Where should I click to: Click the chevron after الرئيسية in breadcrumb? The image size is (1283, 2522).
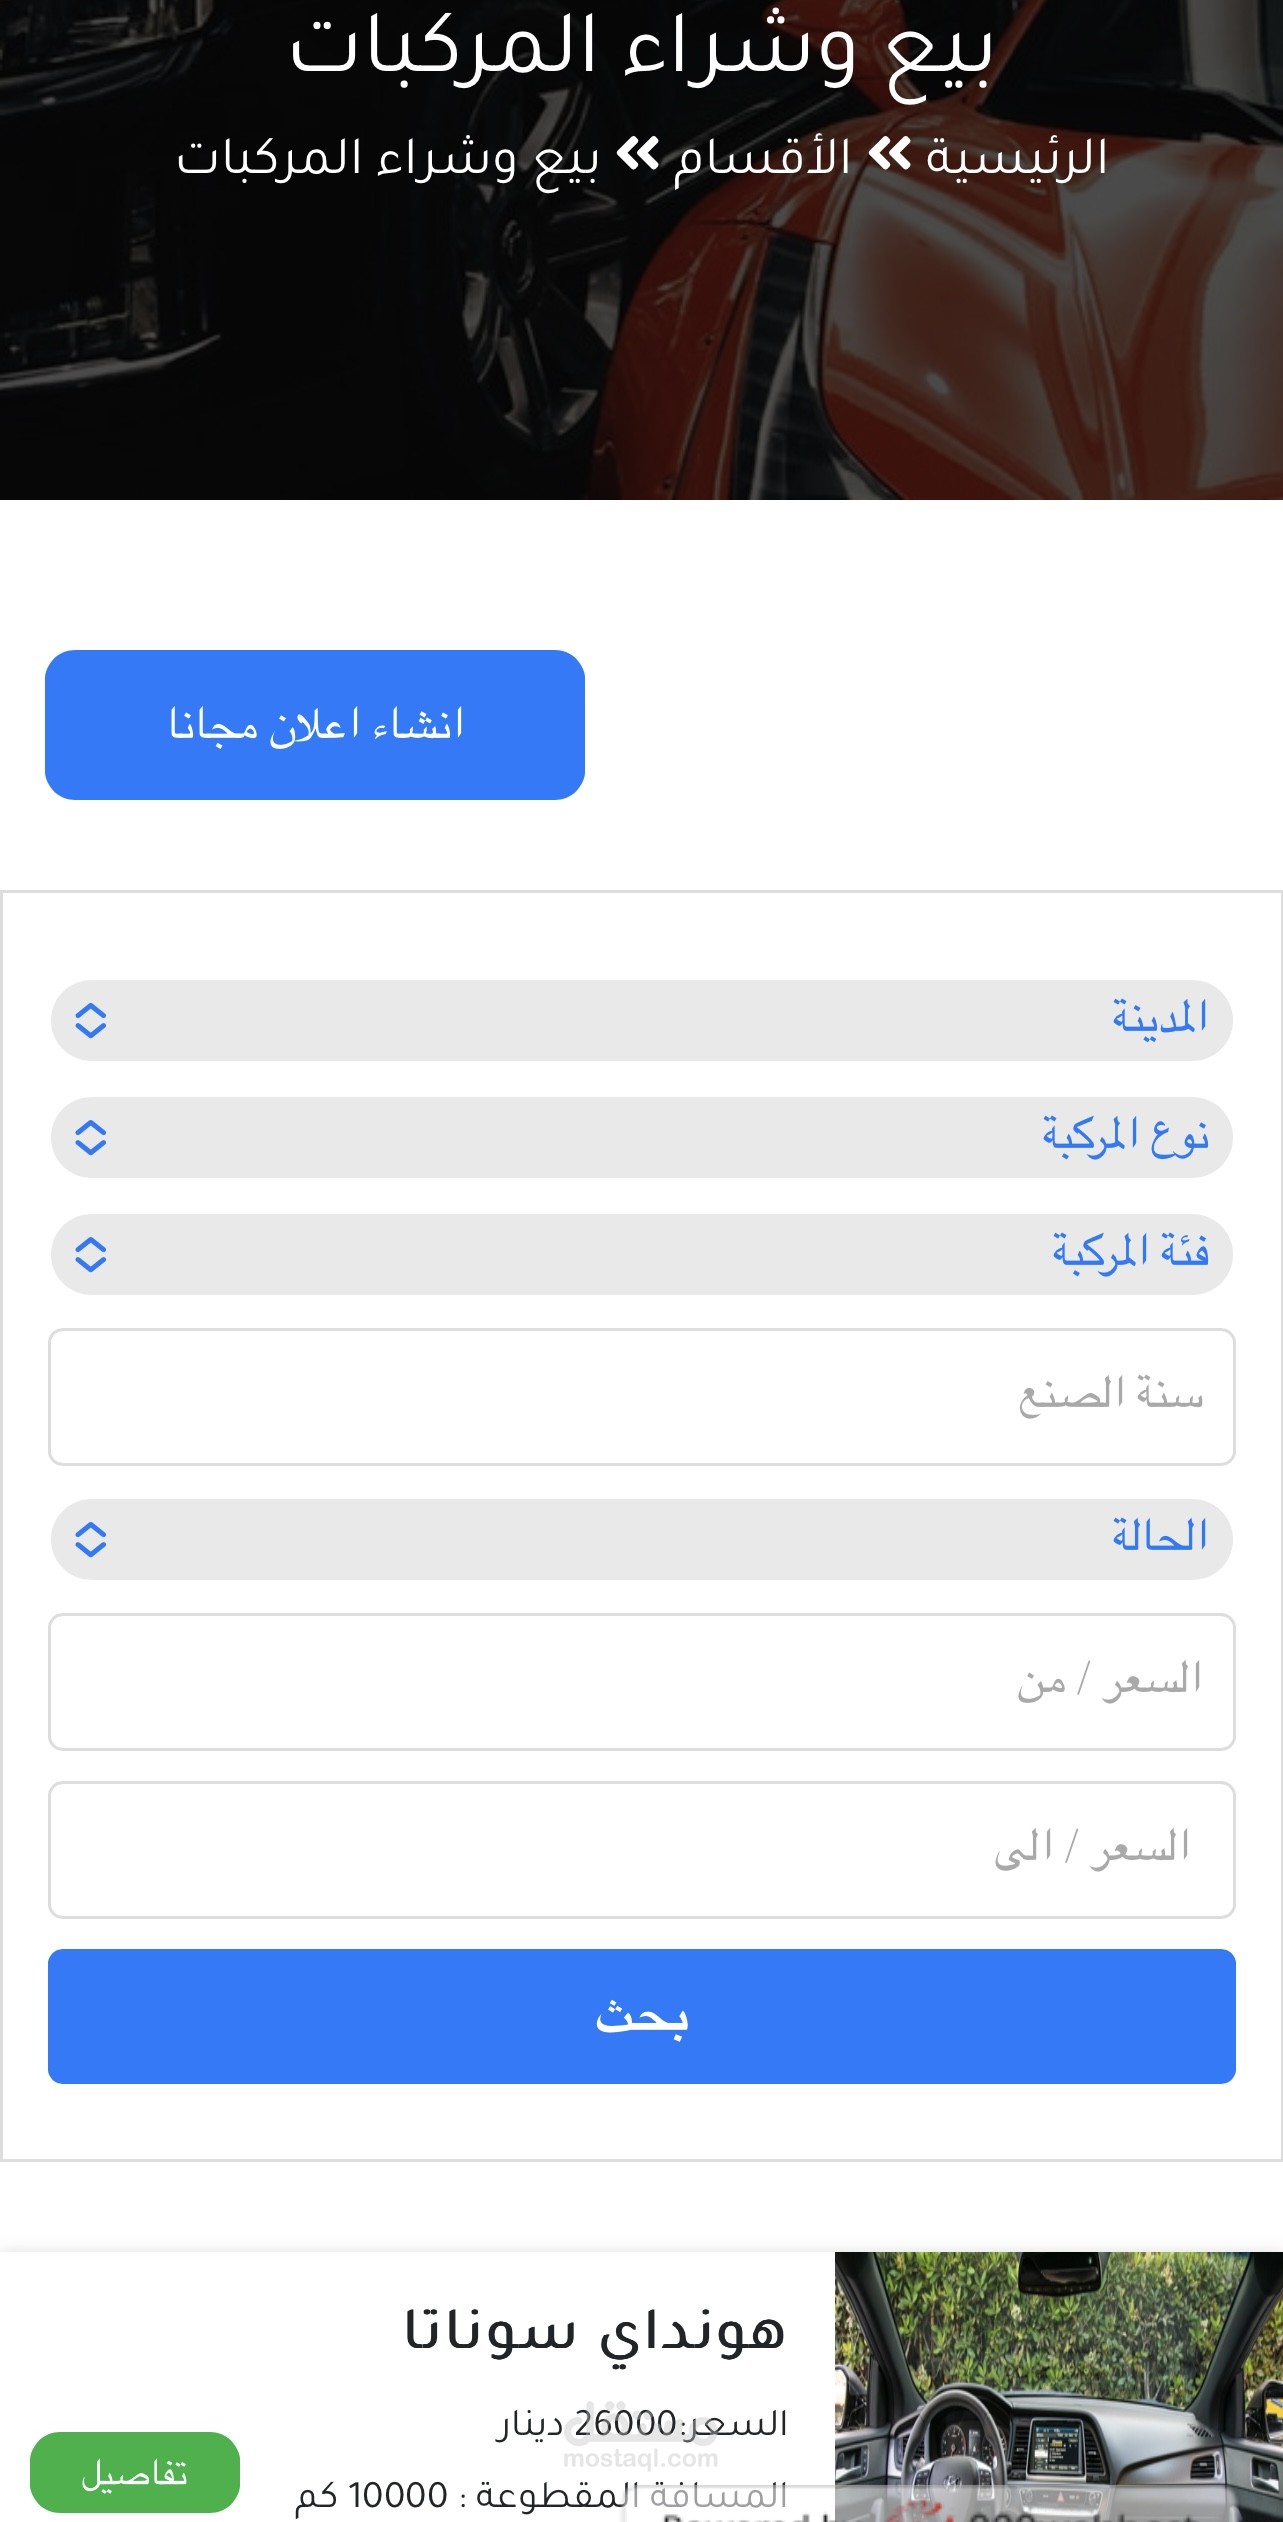pyautogui.click(x=889, y=156)
